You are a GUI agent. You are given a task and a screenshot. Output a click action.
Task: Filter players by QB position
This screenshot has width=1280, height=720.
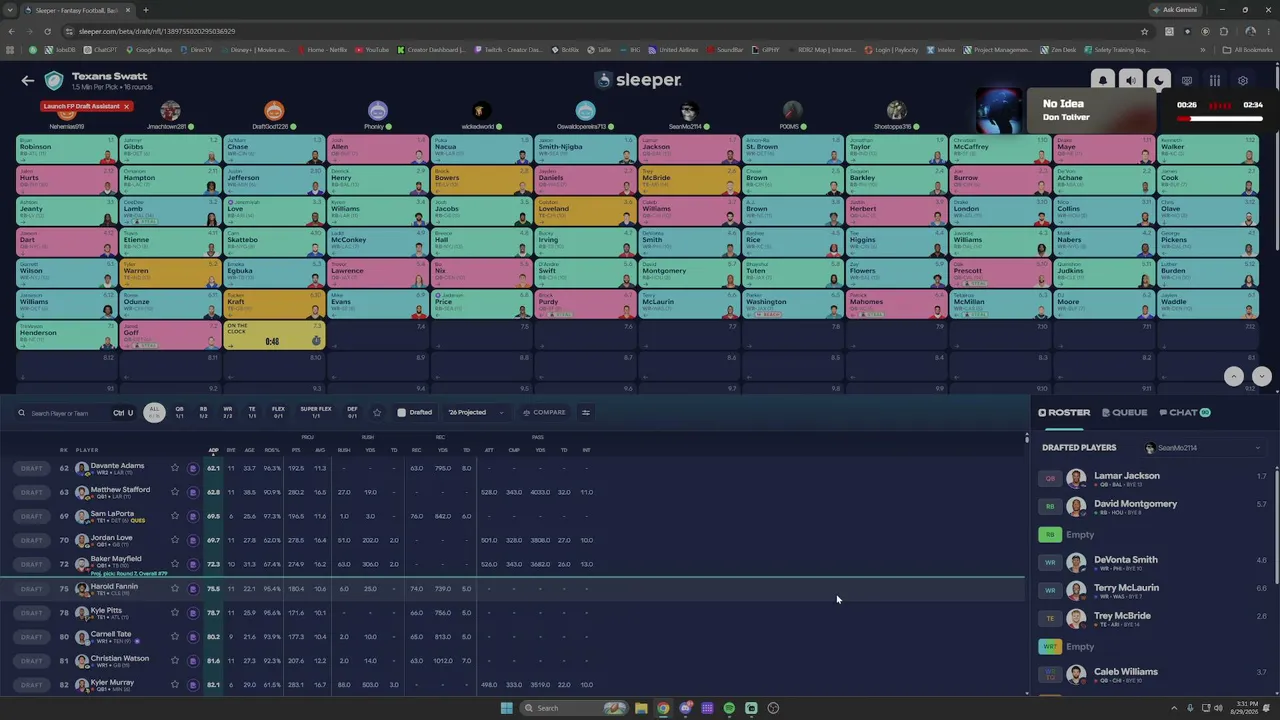click(x=180, y=412)
